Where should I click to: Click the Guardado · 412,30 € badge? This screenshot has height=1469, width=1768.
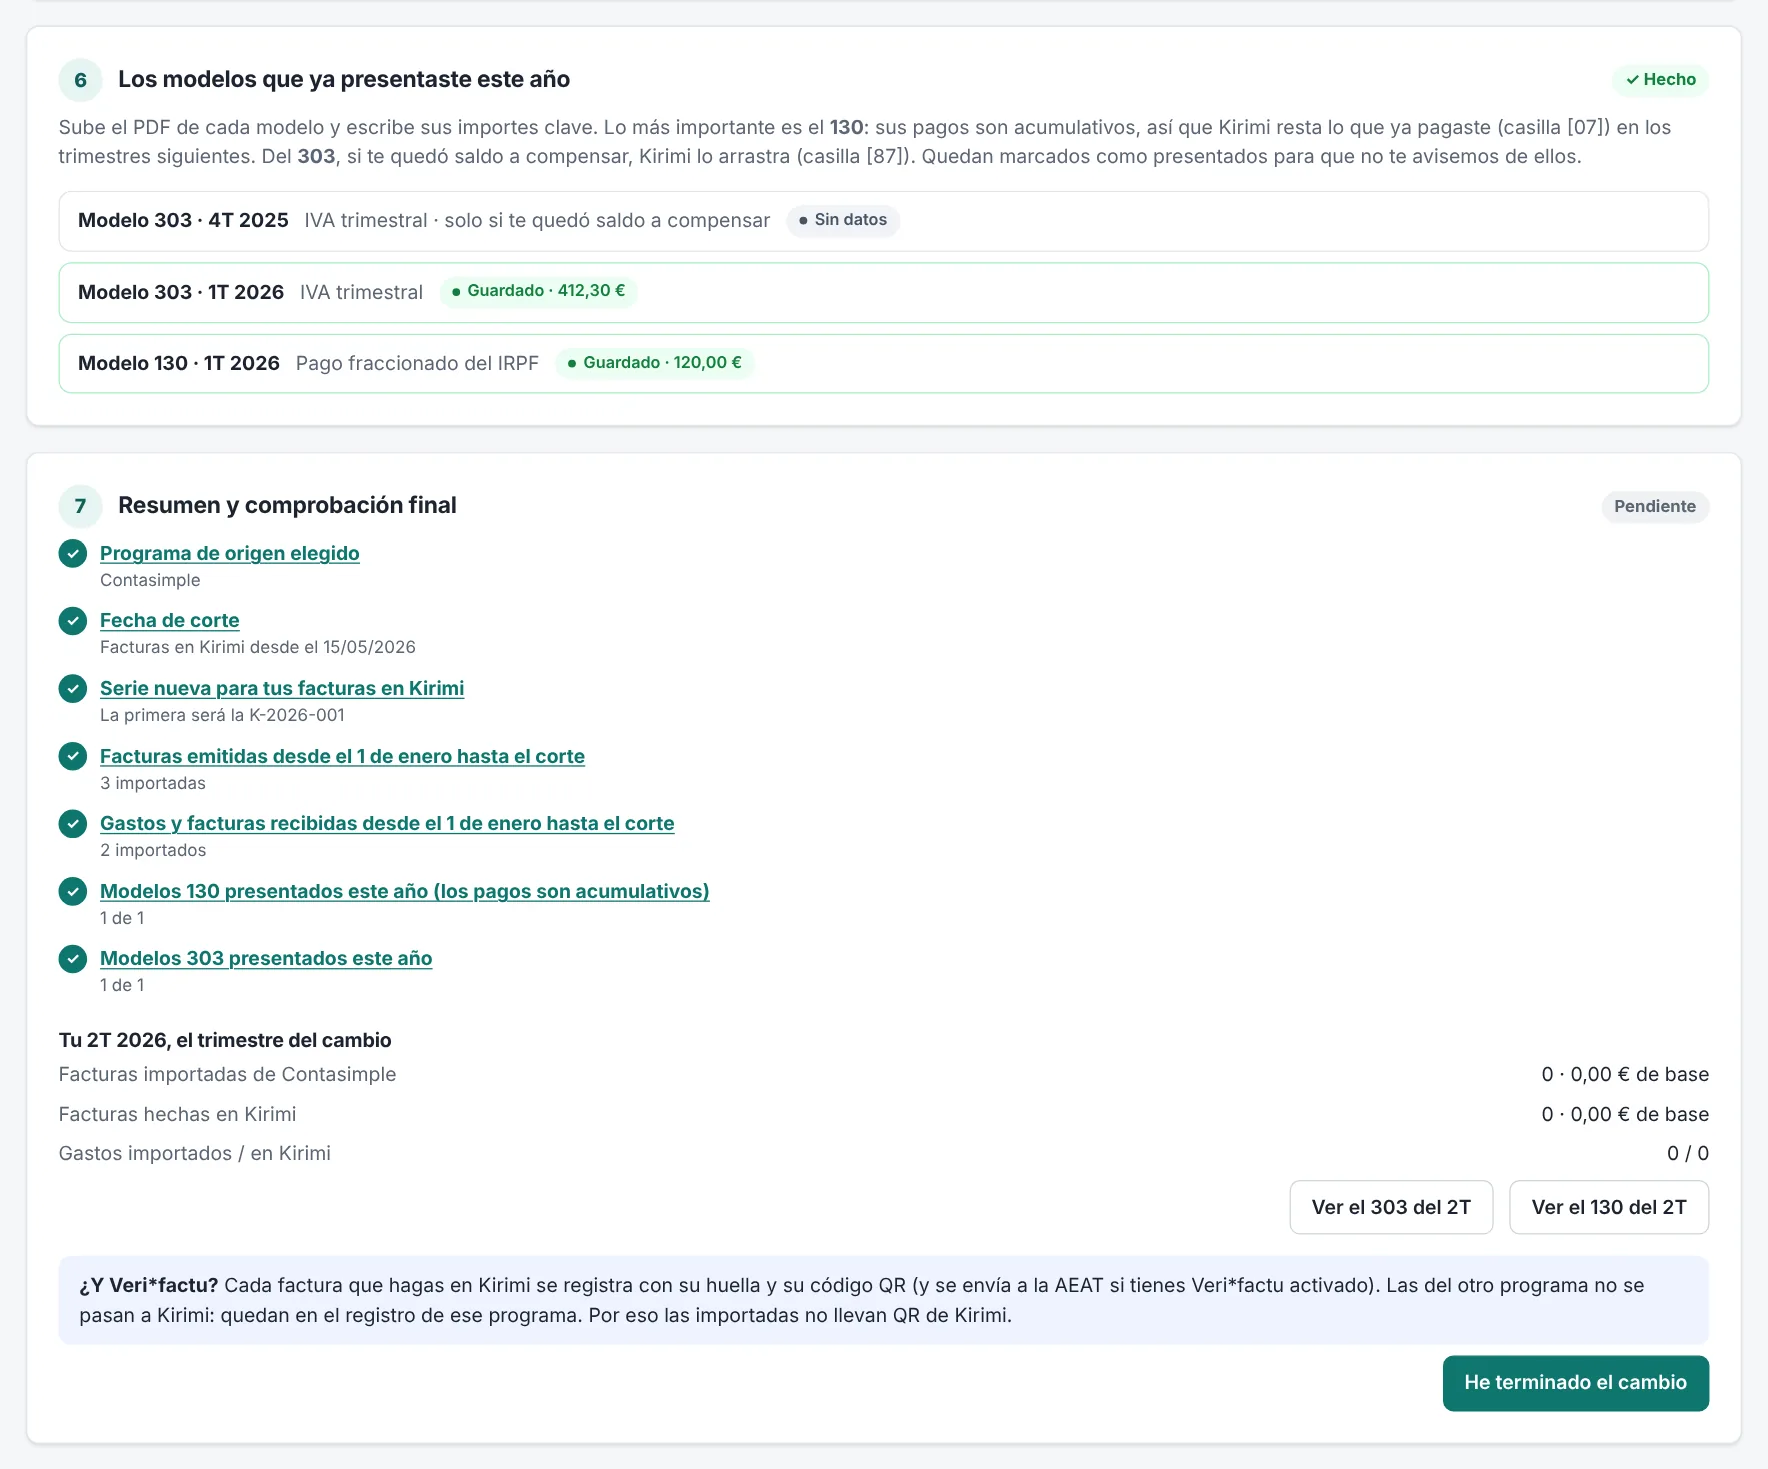point(538,291)
